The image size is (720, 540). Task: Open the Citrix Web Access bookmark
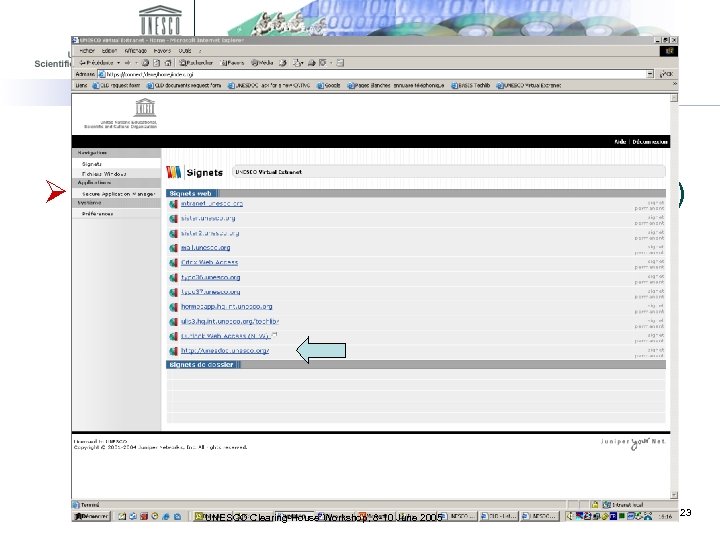point(209,262)
